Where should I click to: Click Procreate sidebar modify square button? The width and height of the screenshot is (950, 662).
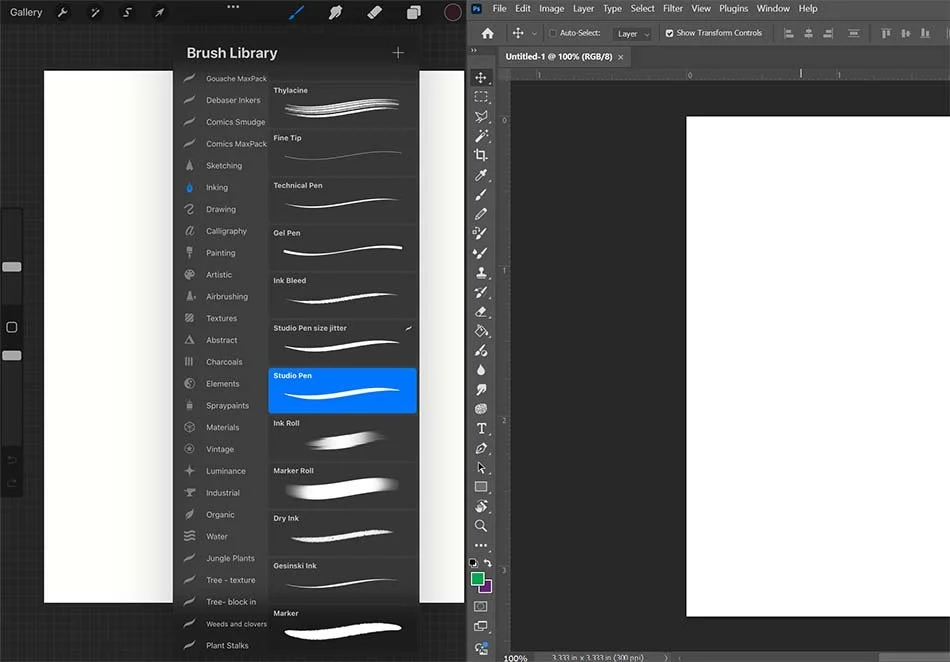[12, 327]
